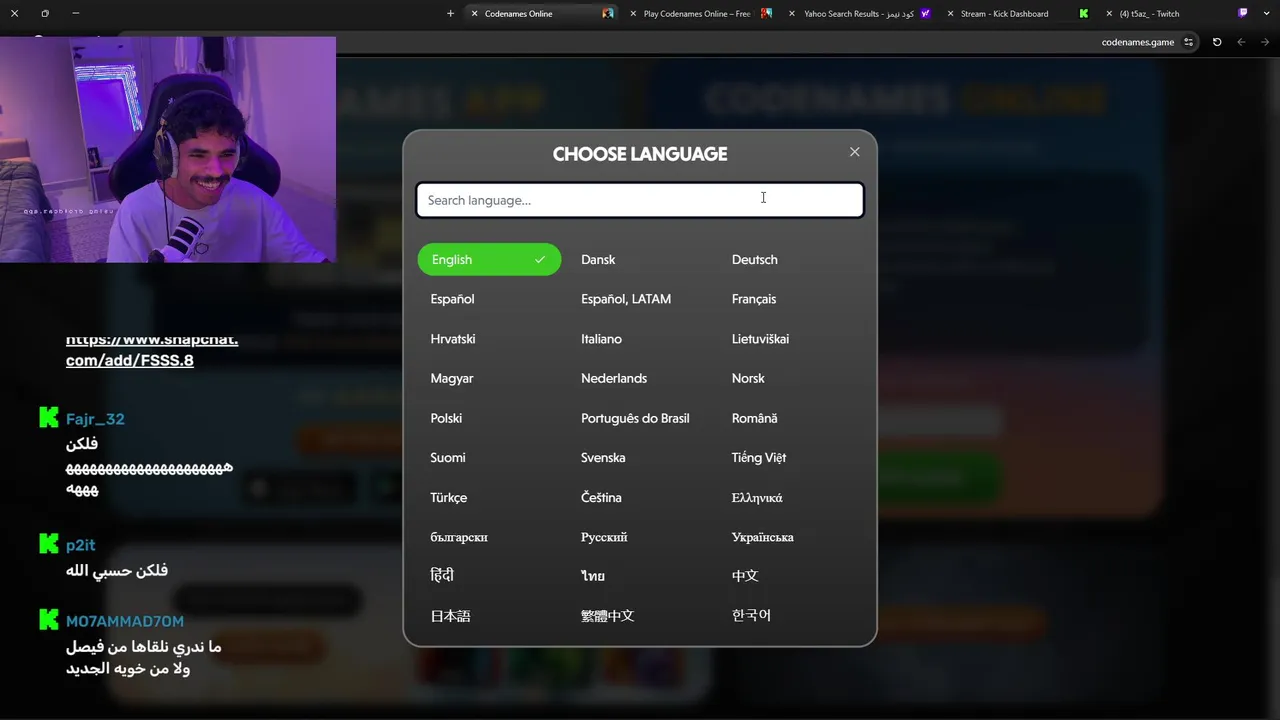The image size is (1280, 720).
Task: Select Norsk language
Action: 748,378
